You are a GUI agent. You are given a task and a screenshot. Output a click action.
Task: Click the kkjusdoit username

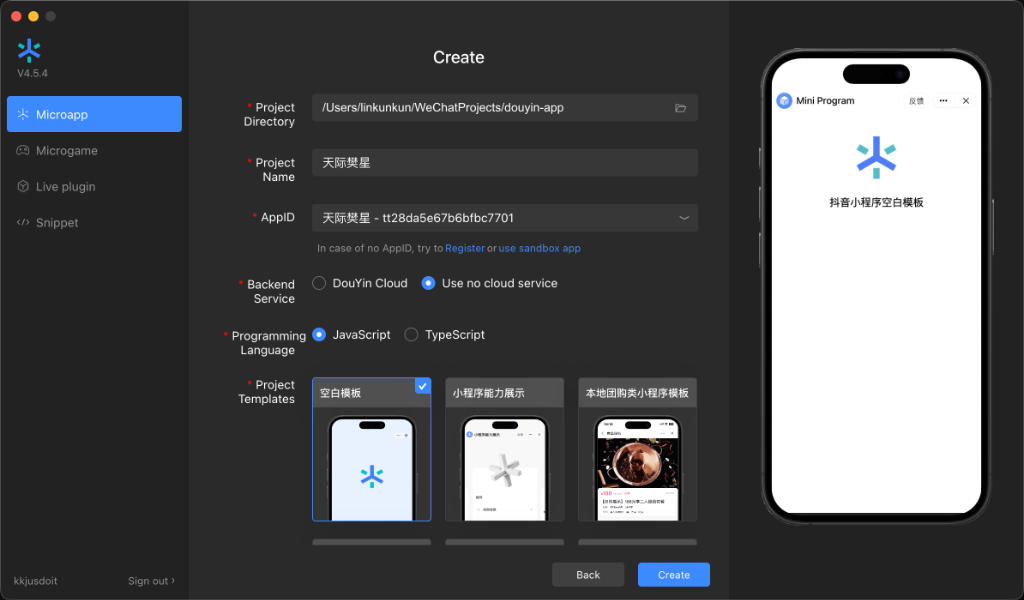coord(35,580)
